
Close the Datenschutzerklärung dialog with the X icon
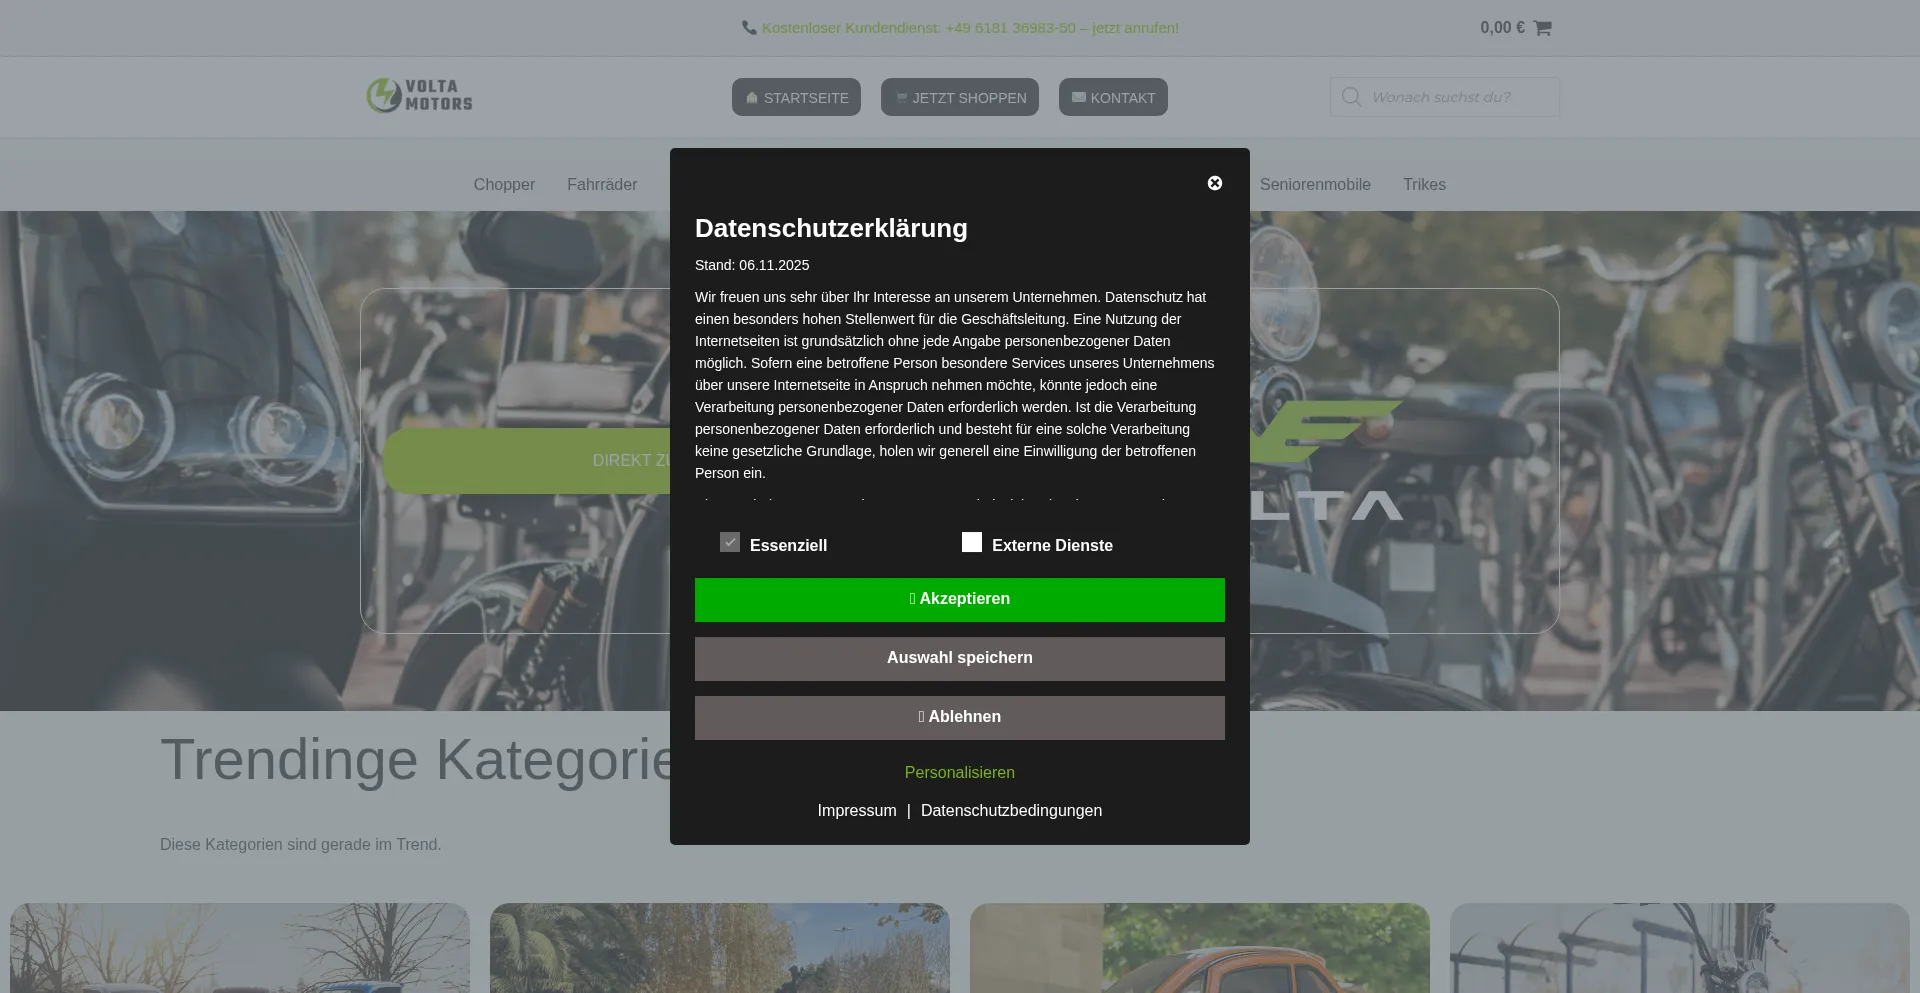(1214, 183)
